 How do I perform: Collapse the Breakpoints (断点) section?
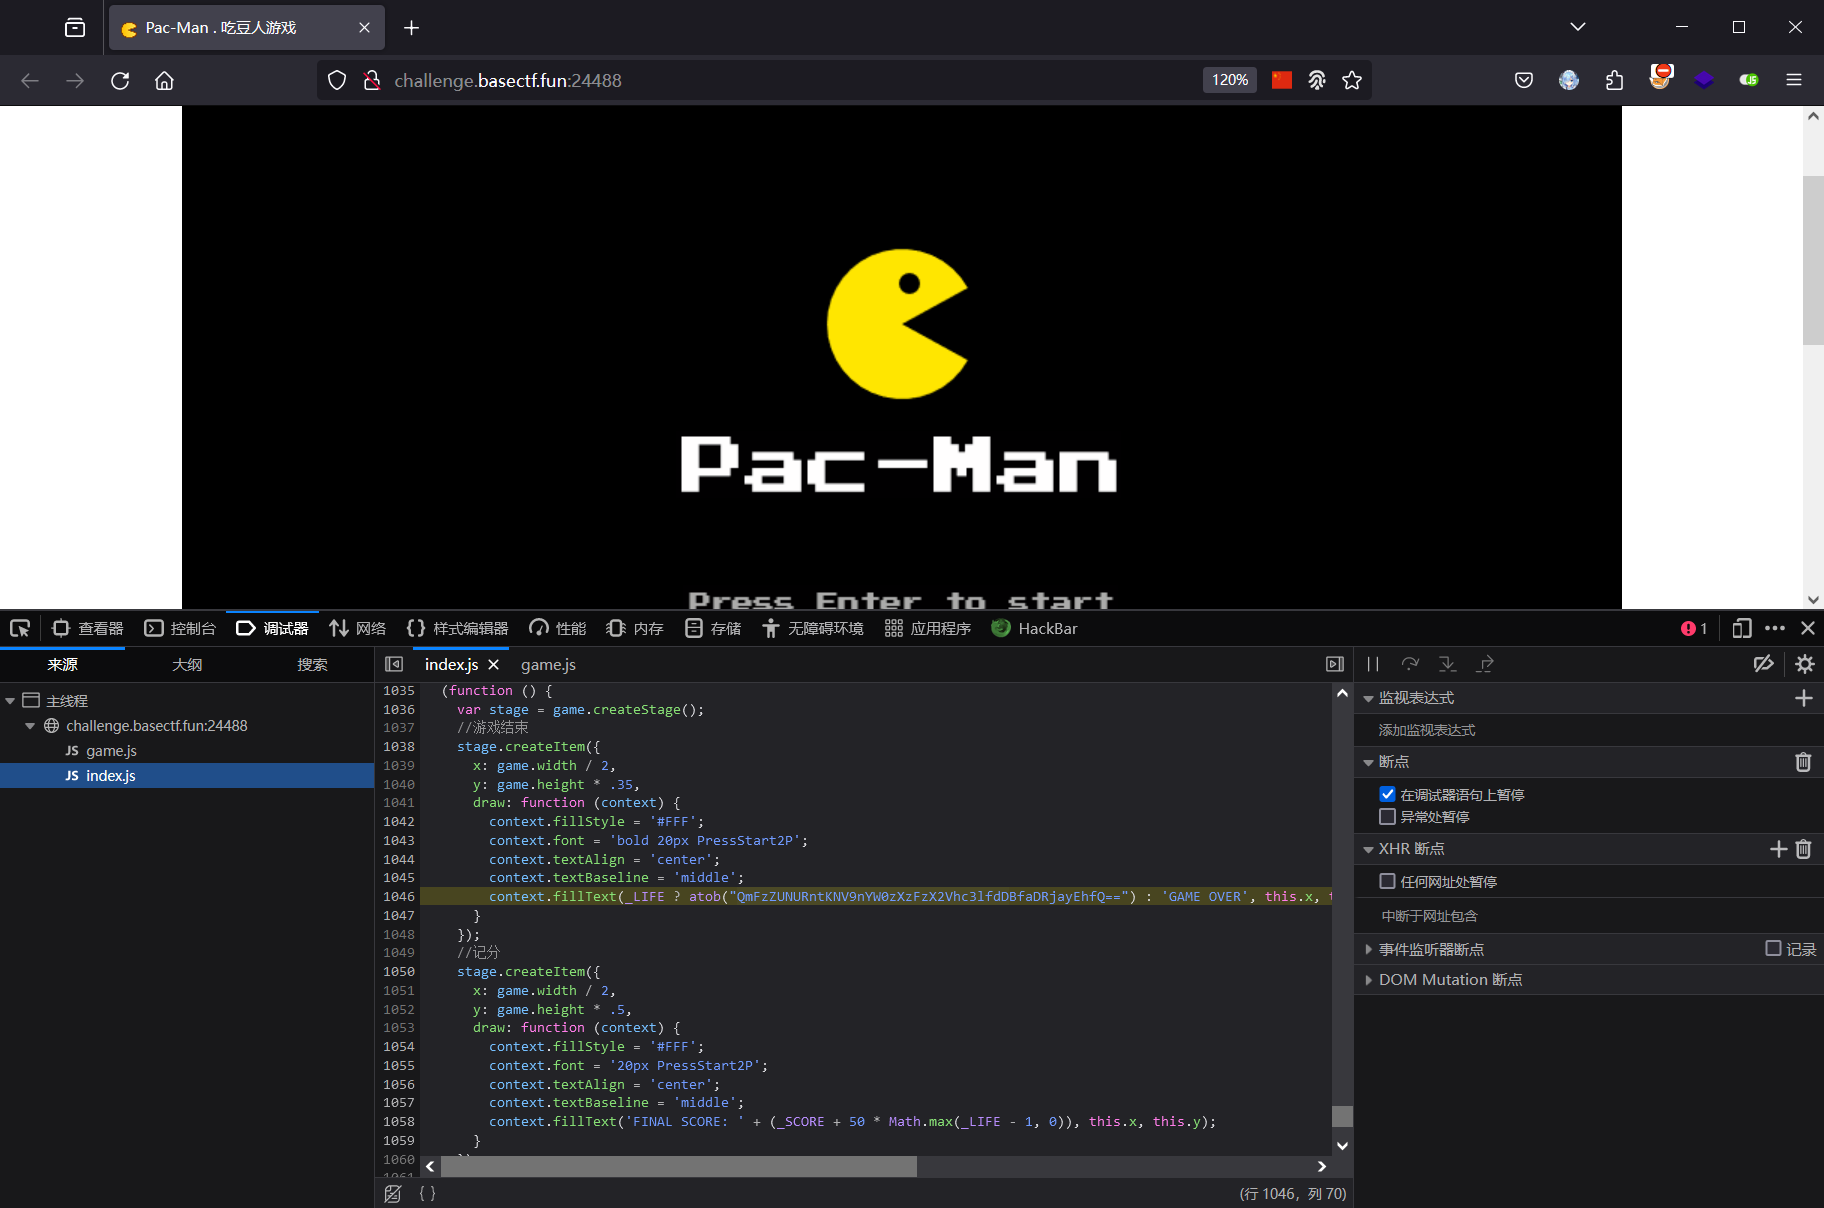click(1368, 763)
